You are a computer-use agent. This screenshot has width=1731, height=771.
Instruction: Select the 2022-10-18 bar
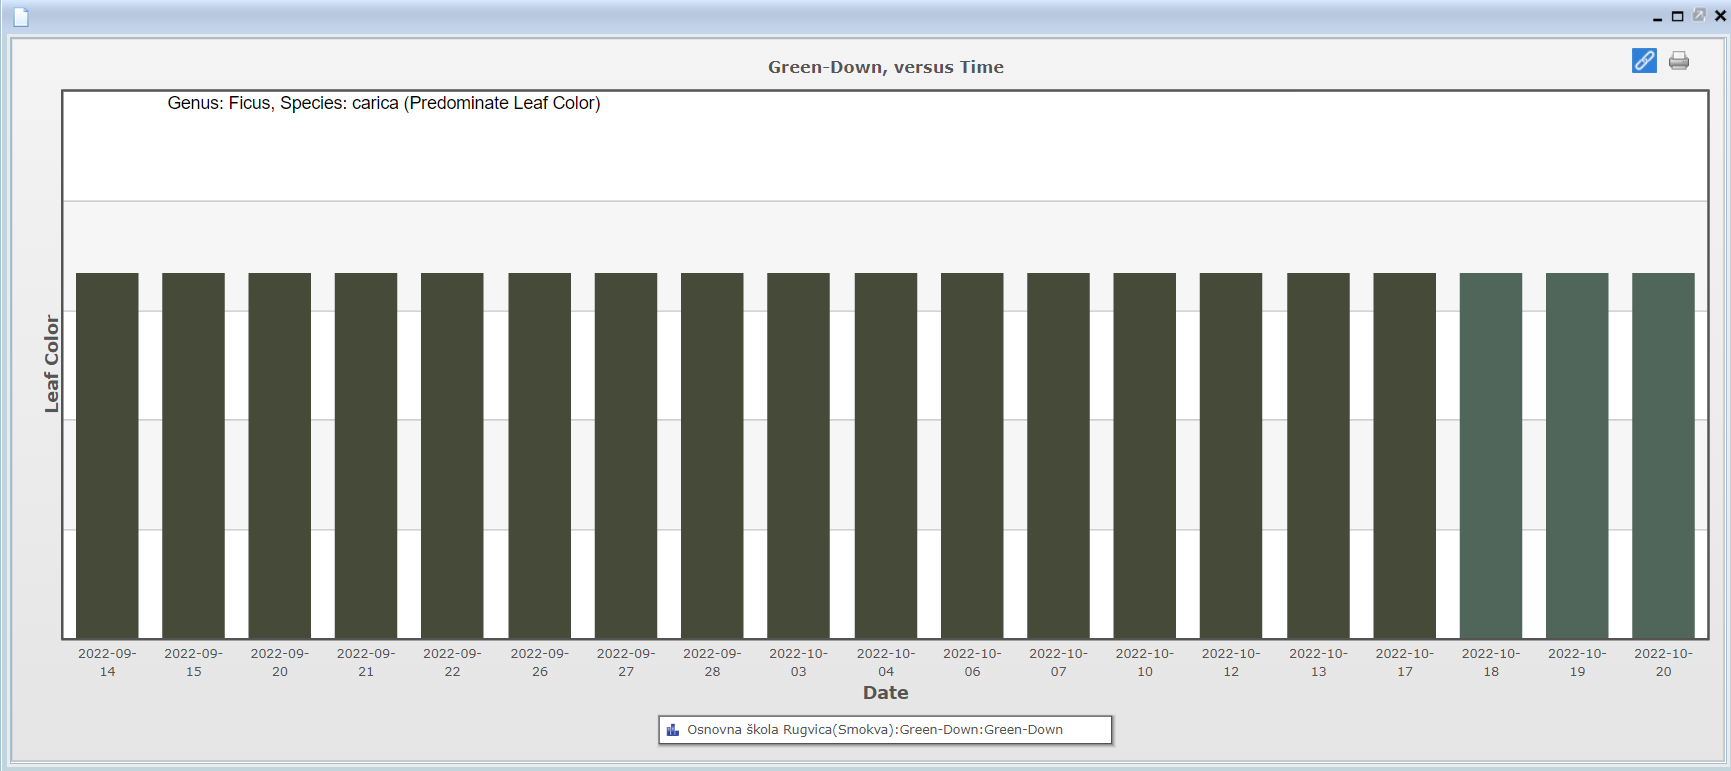tap(1490, 455)
